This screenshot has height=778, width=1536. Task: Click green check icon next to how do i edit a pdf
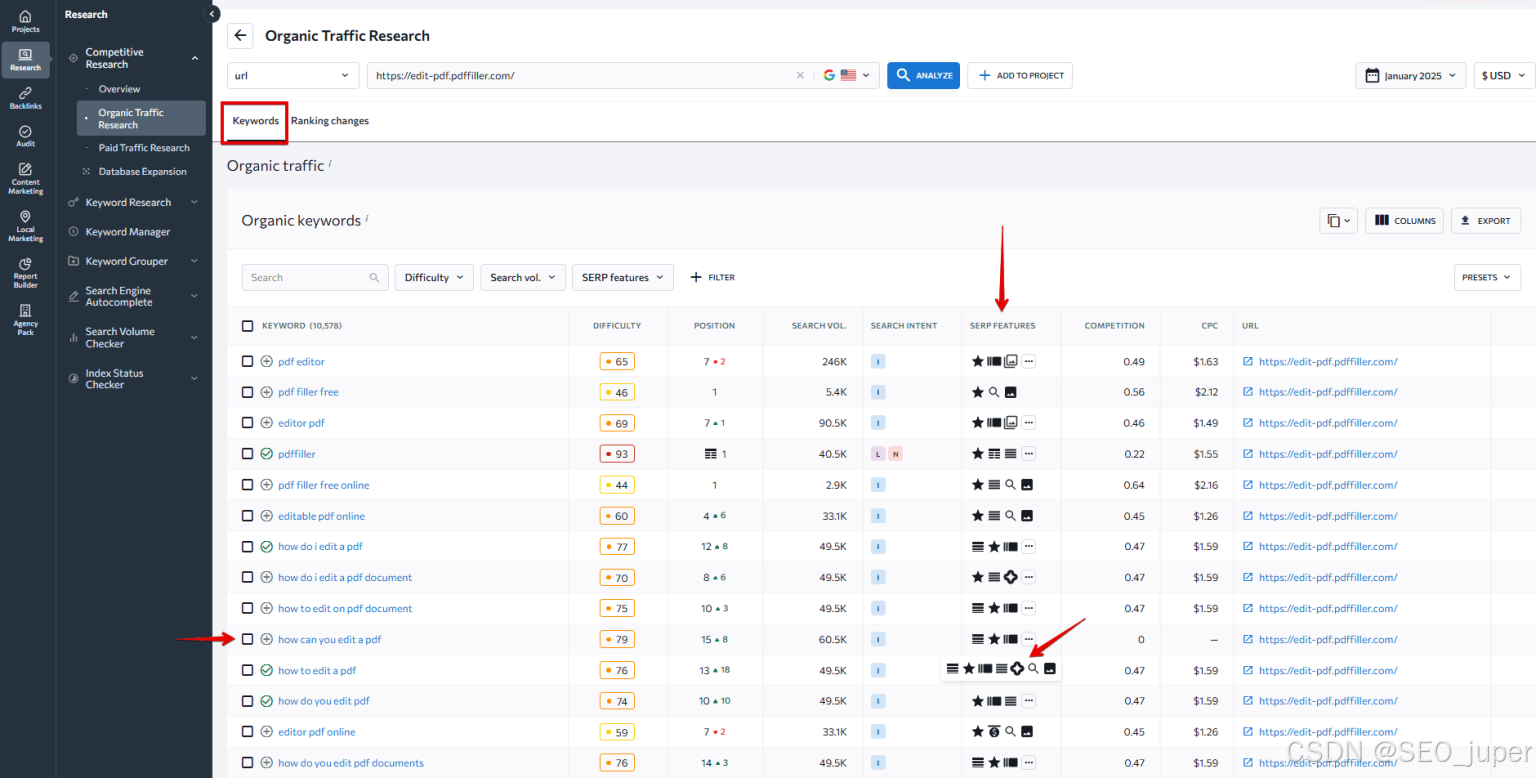(x=266, y=547)
